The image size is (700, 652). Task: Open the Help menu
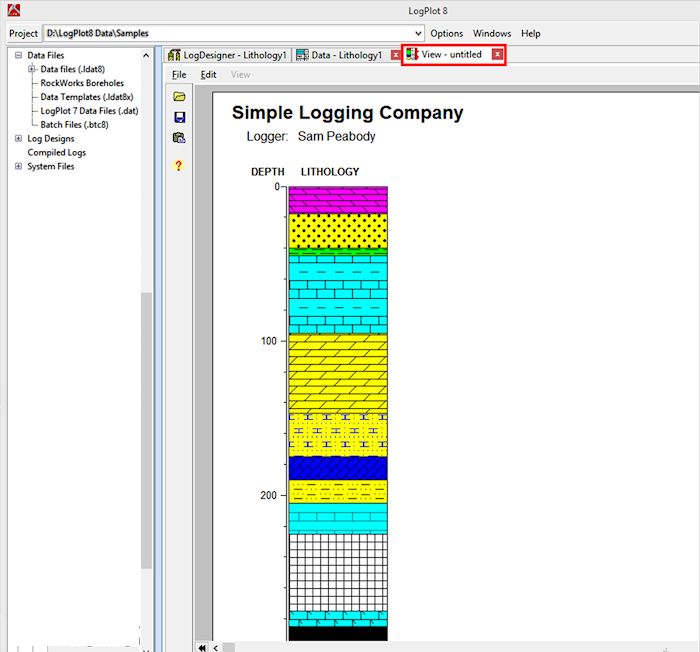531,33
